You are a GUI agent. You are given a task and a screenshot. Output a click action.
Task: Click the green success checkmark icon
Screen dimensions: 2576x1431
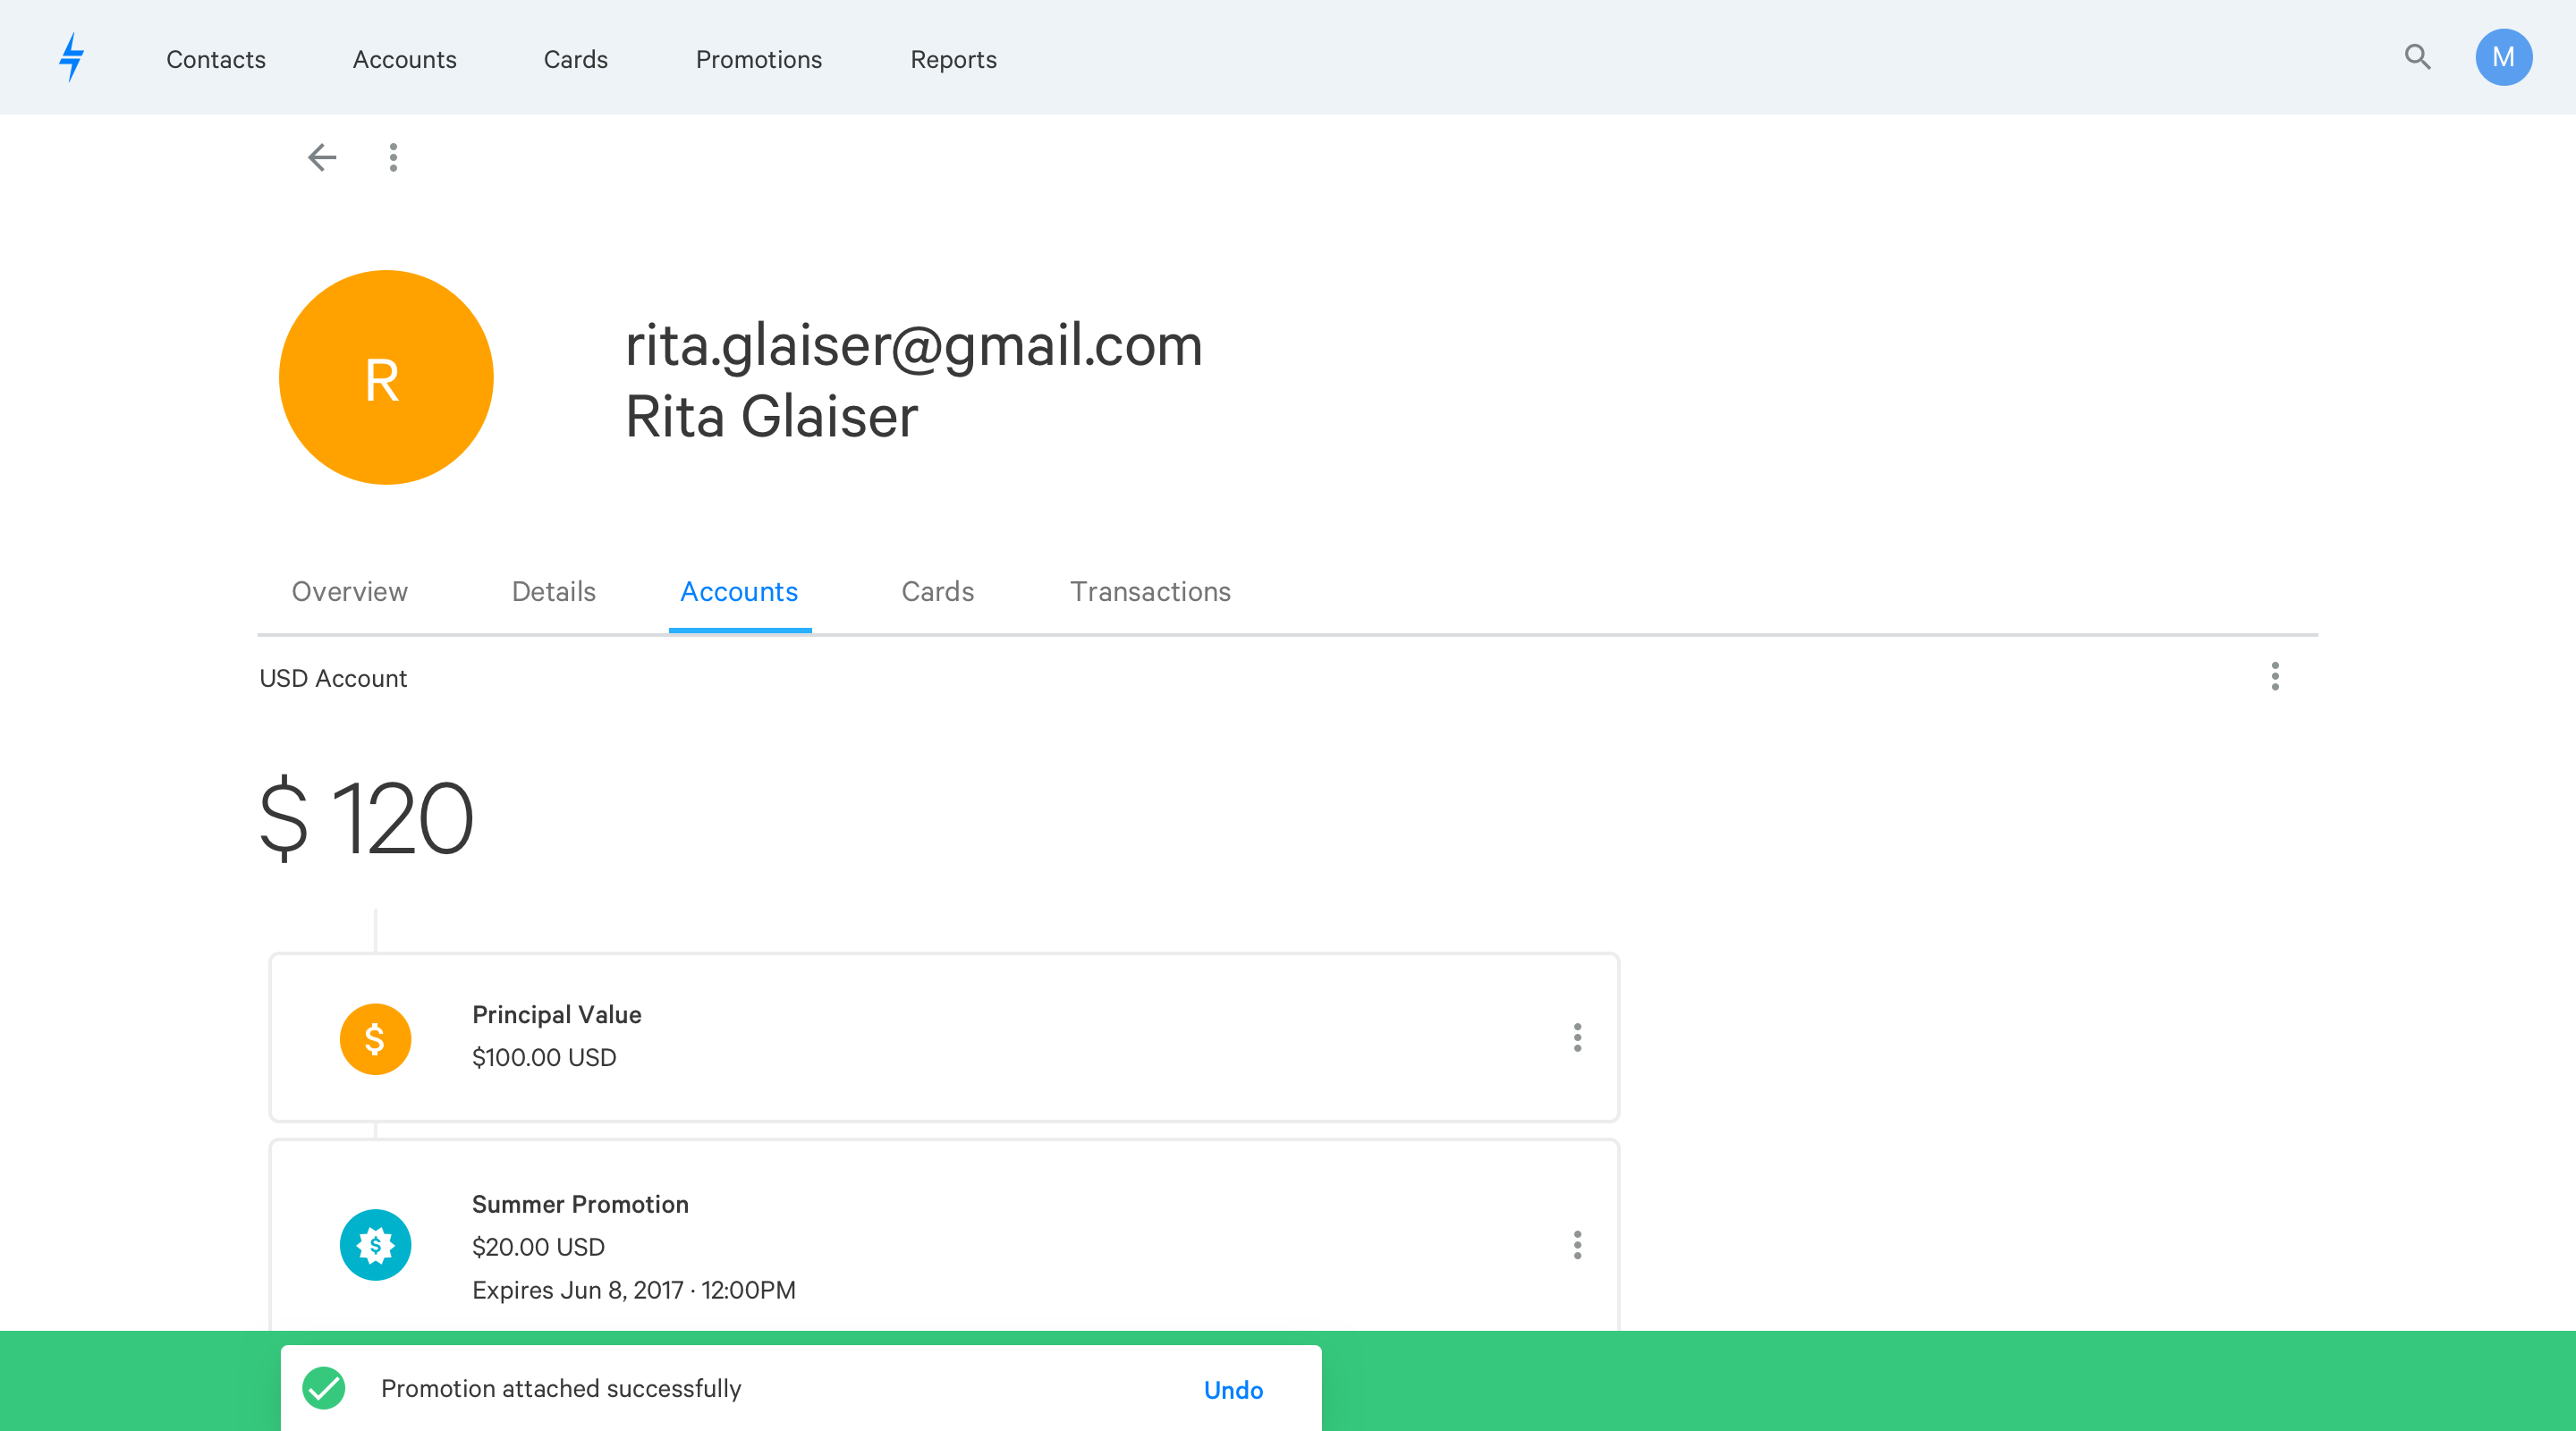[324, 1388]
